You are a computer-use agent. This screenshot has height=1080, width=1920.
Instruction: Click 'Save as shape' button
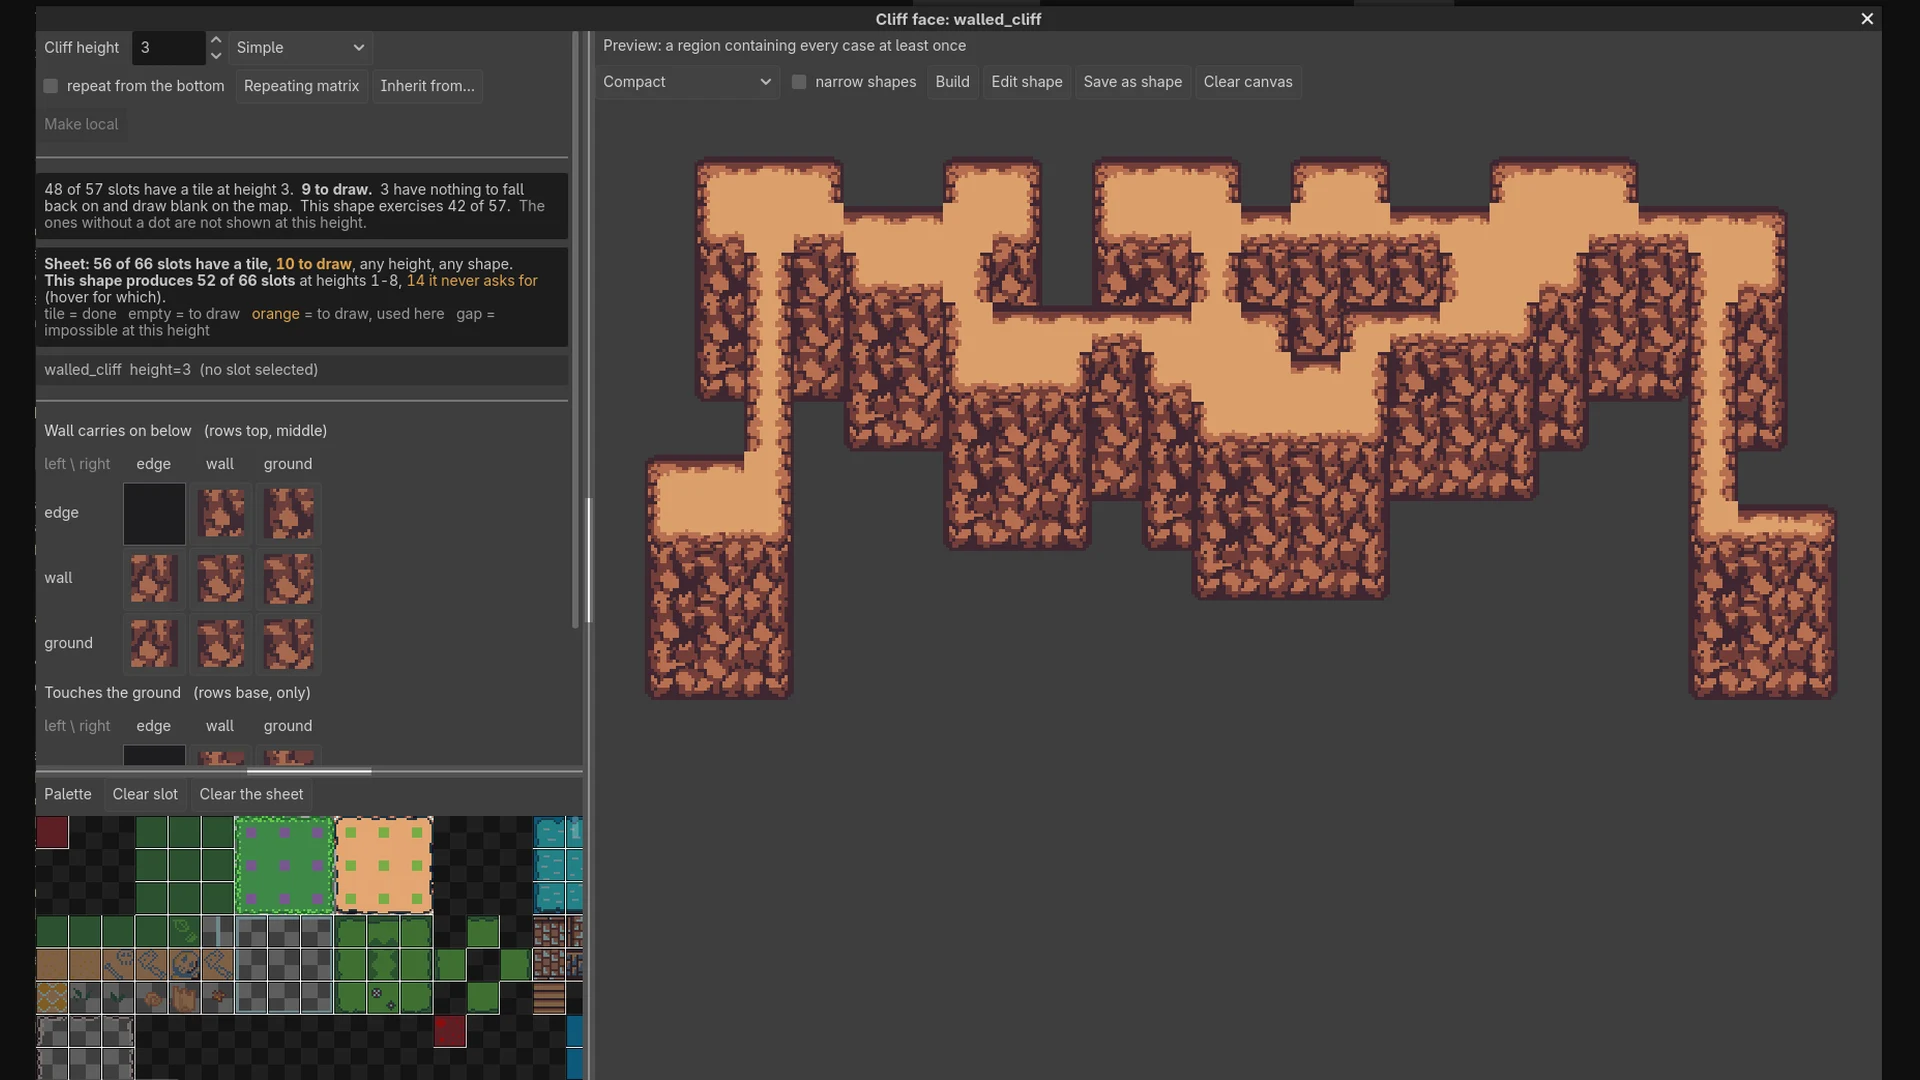point(1132,82)
